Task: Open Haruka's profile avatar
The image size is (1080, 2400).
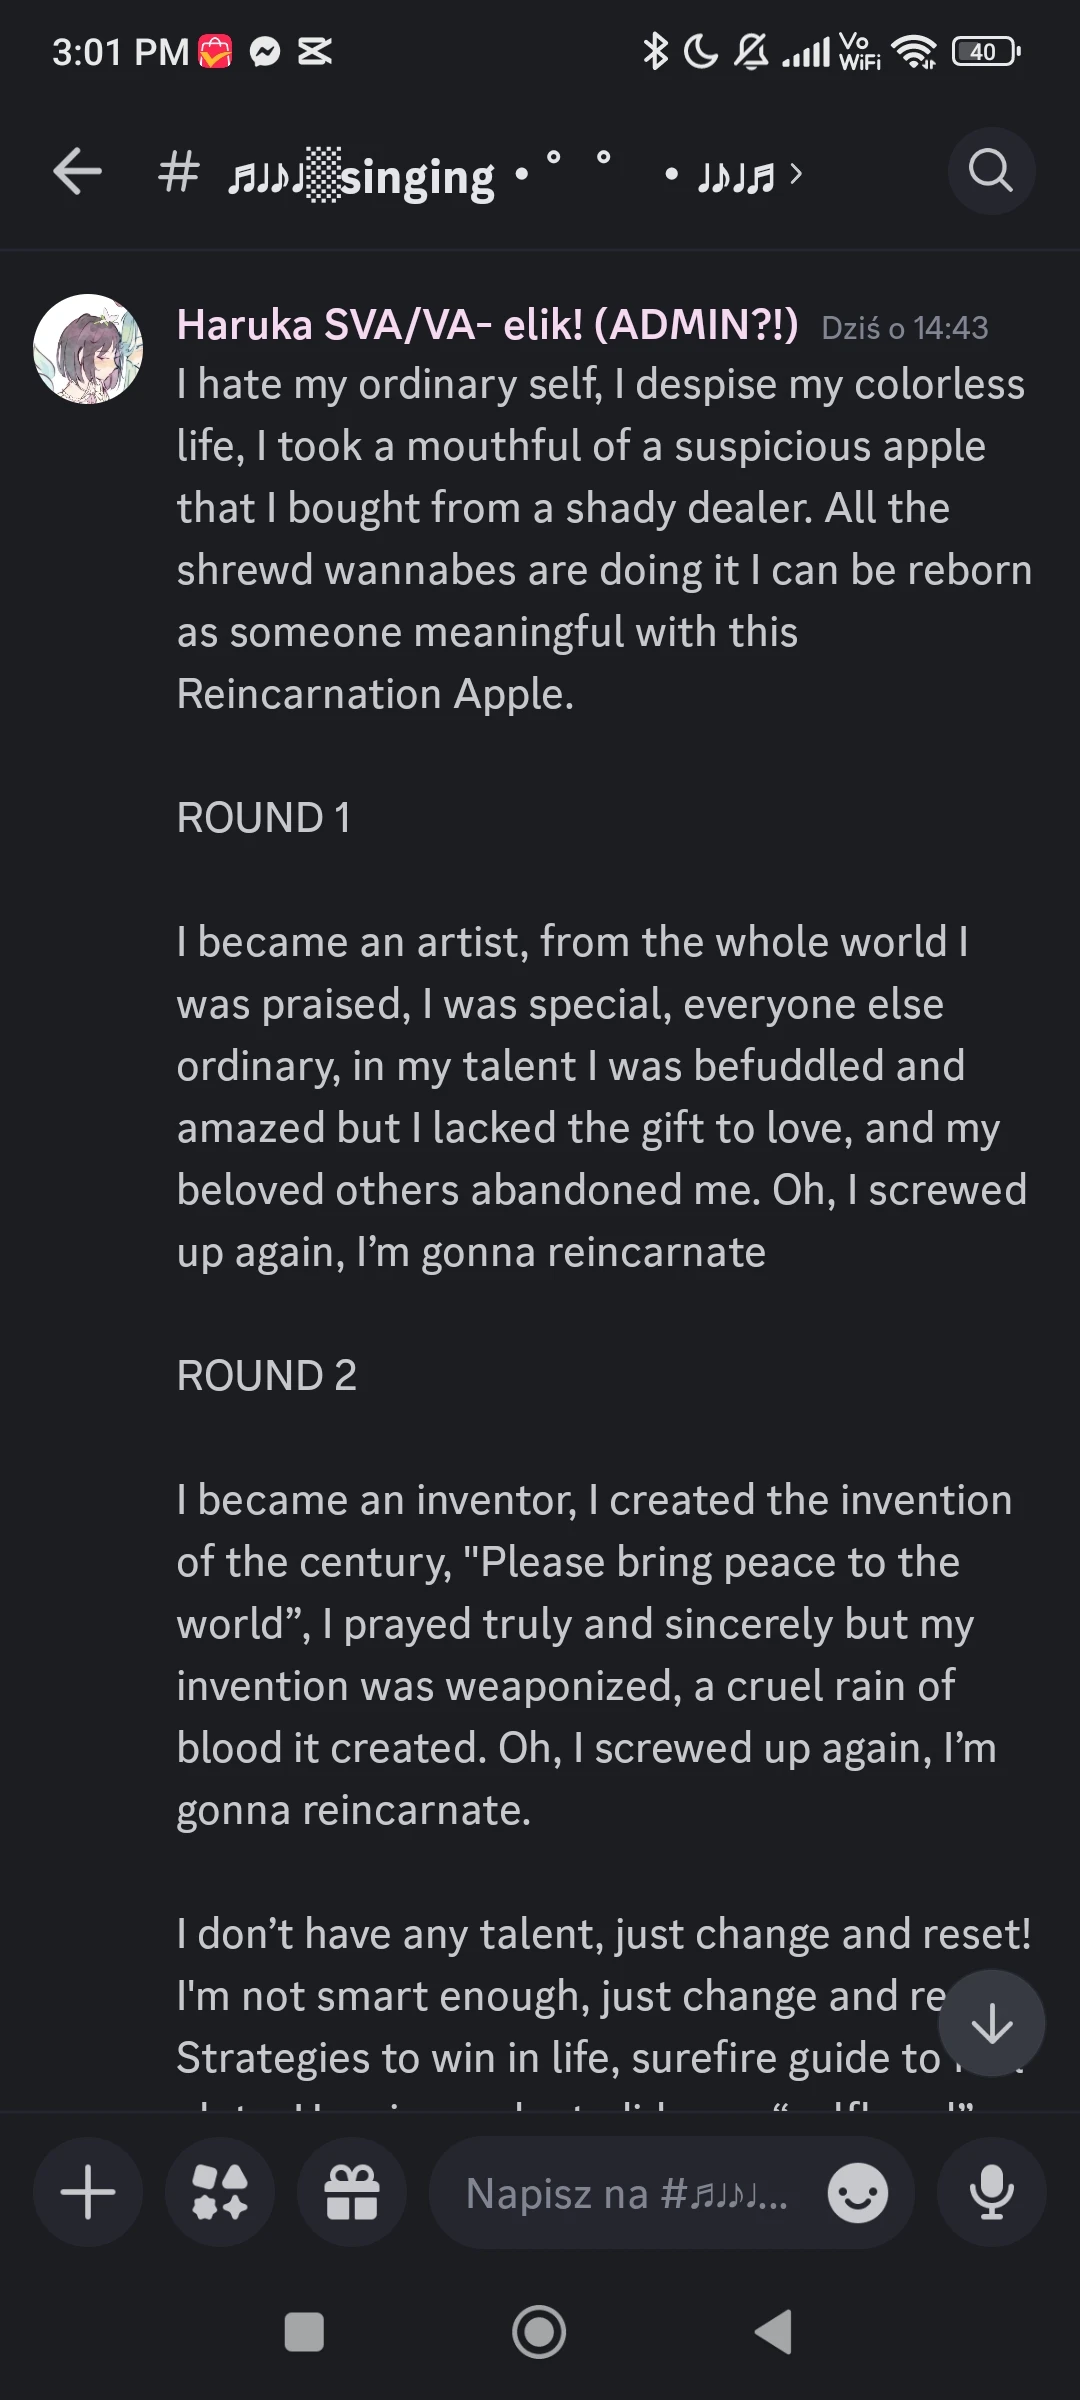Action: (88, 349)
